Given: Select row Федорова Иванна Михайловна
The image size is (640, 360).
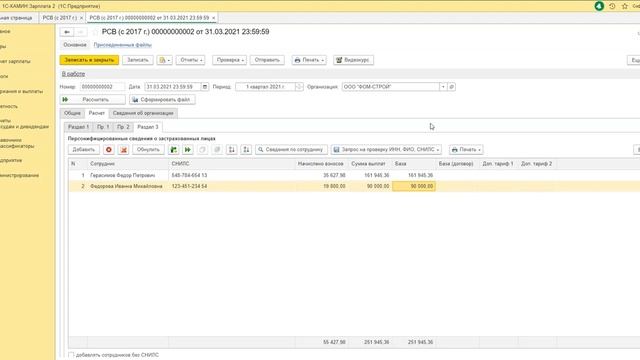Looking at the screenshot, I should tap(354, 186).
